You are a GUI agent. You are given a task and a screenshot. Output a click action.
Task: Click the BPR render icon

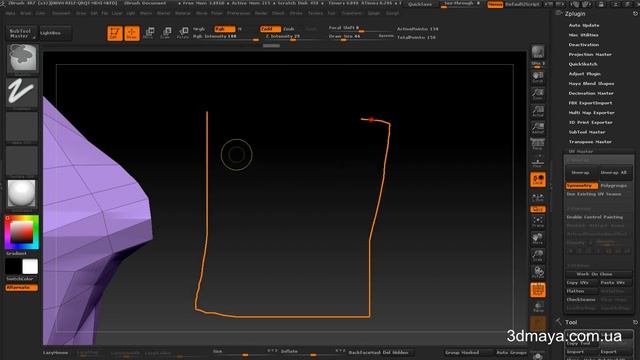(538, 52)
